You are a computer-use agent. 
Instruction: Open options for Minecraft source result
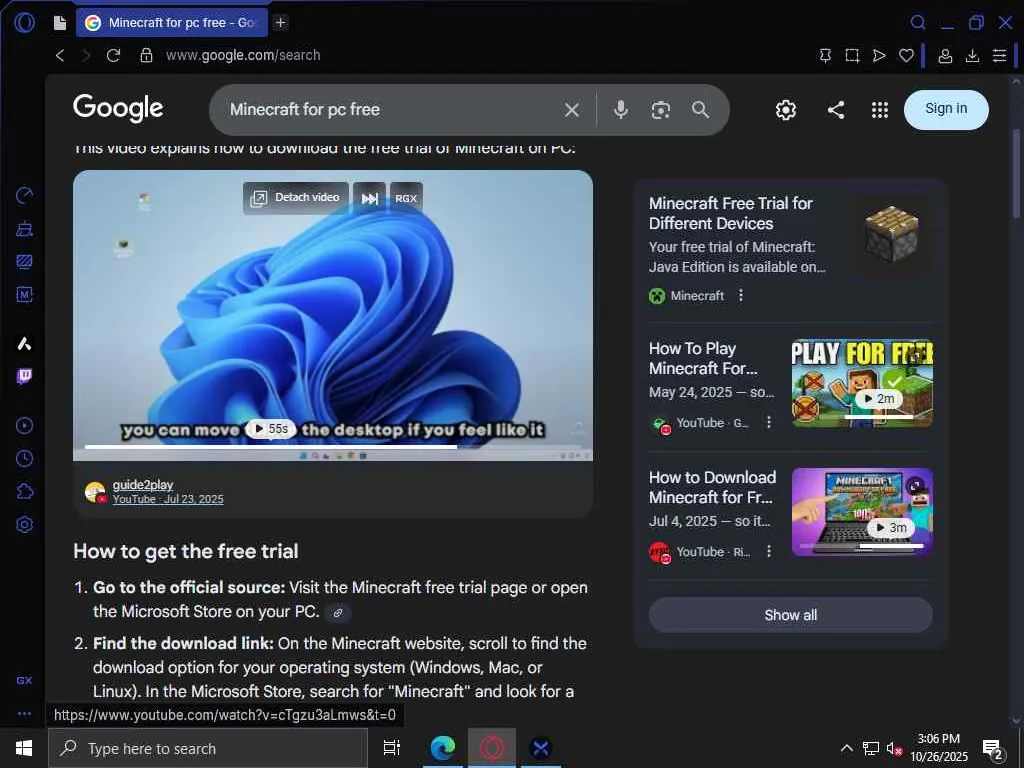741,296
